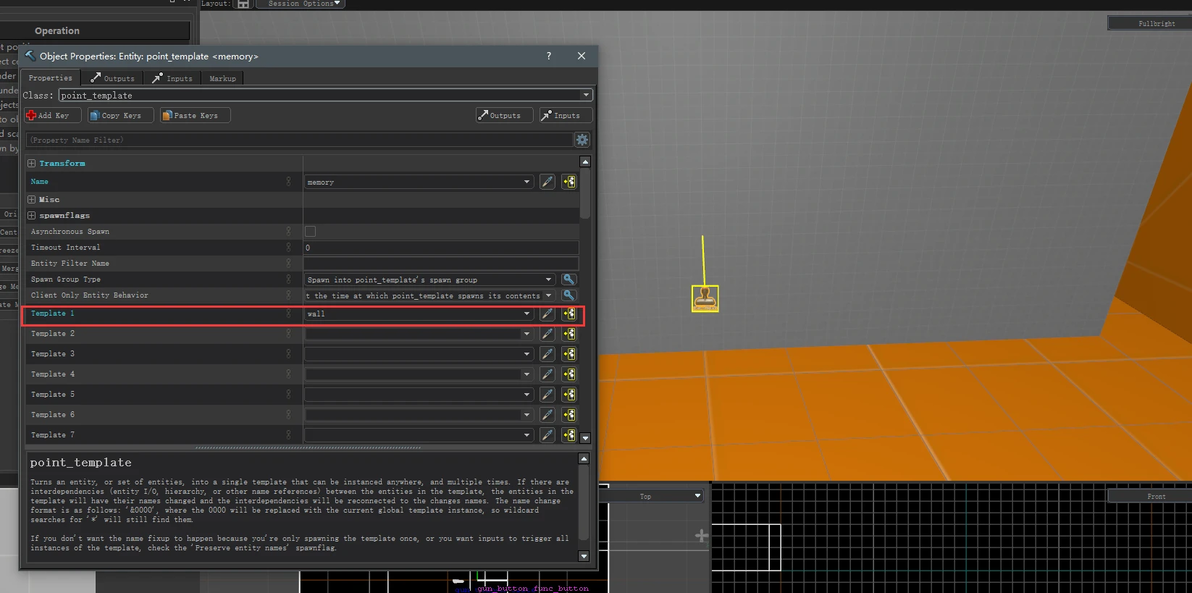Click the eyedropper picker for Template 3

pos(547,354)
